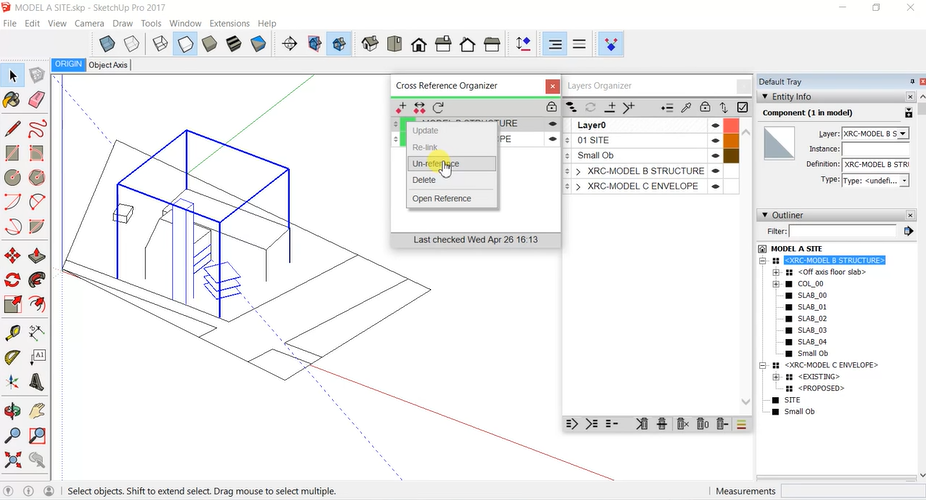The width and height of the screenshot is (926, 500).
Task: Open the Extensions menu
Action: click(229, 23)
